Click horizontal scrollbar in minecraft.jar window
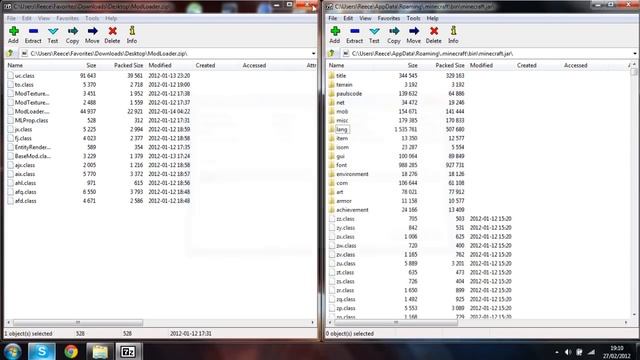The image size is (640, 360). [x=395, y=322]
